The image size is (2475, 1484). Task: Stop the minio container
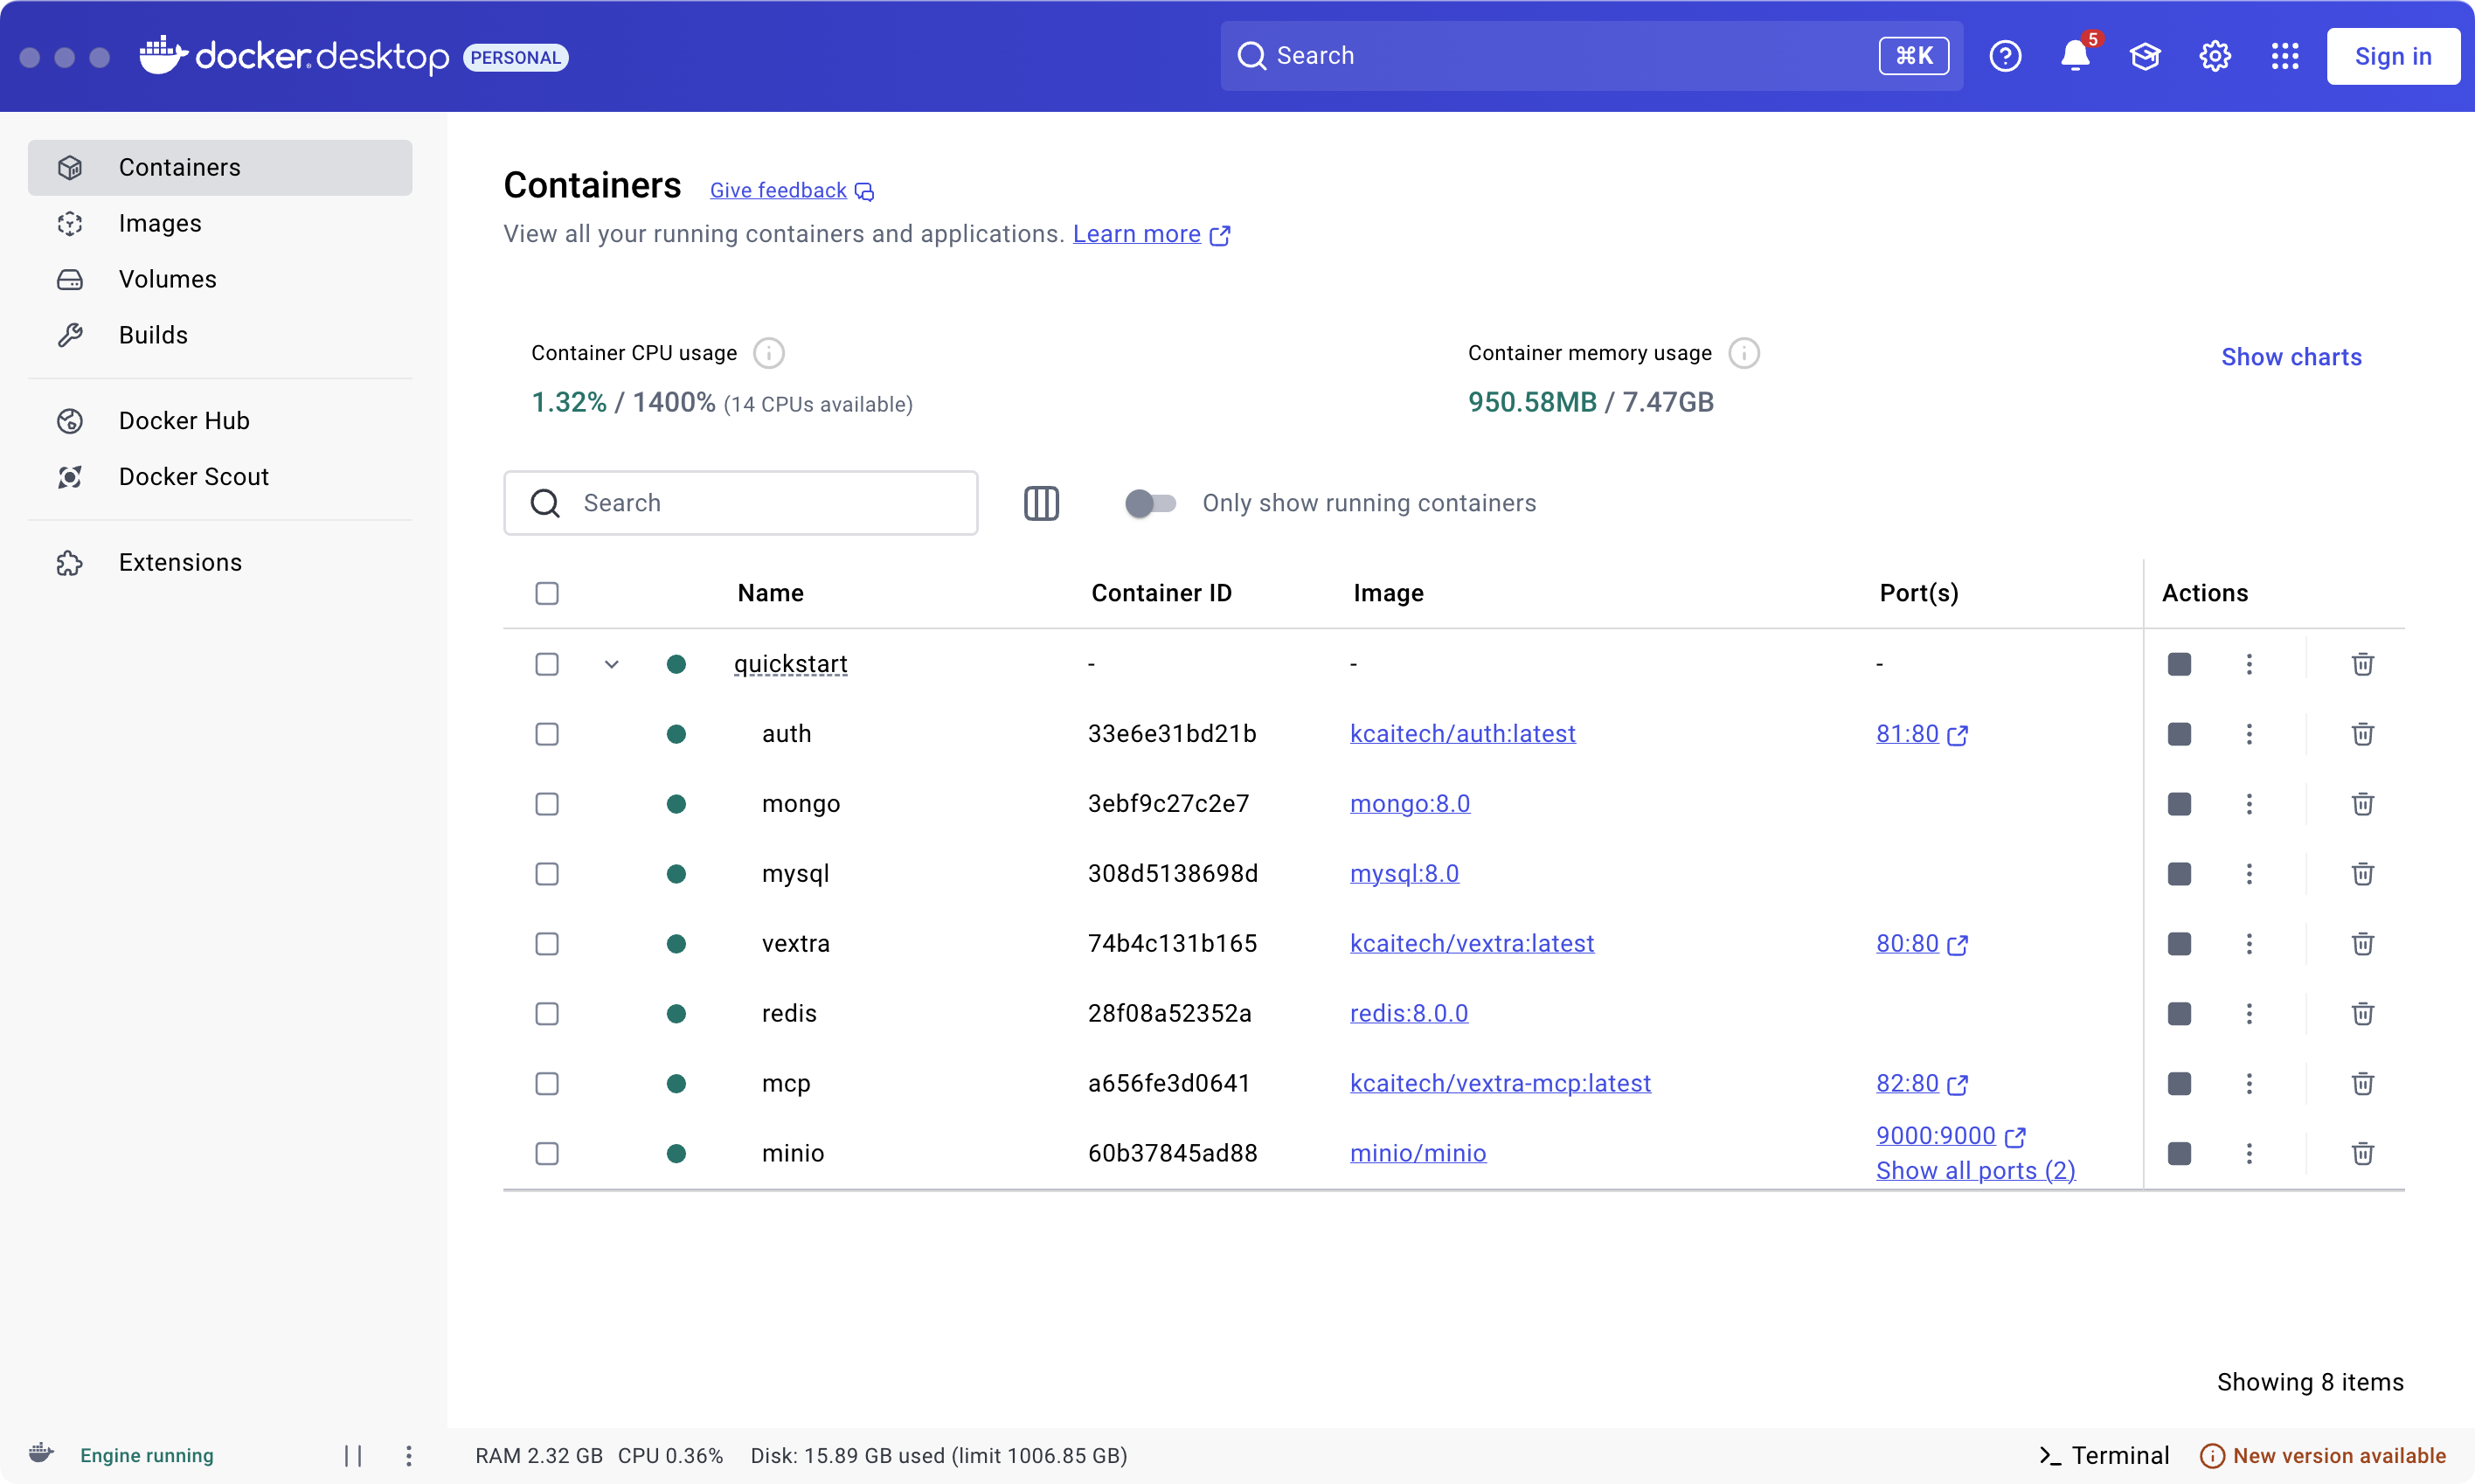(2179, 1154)
